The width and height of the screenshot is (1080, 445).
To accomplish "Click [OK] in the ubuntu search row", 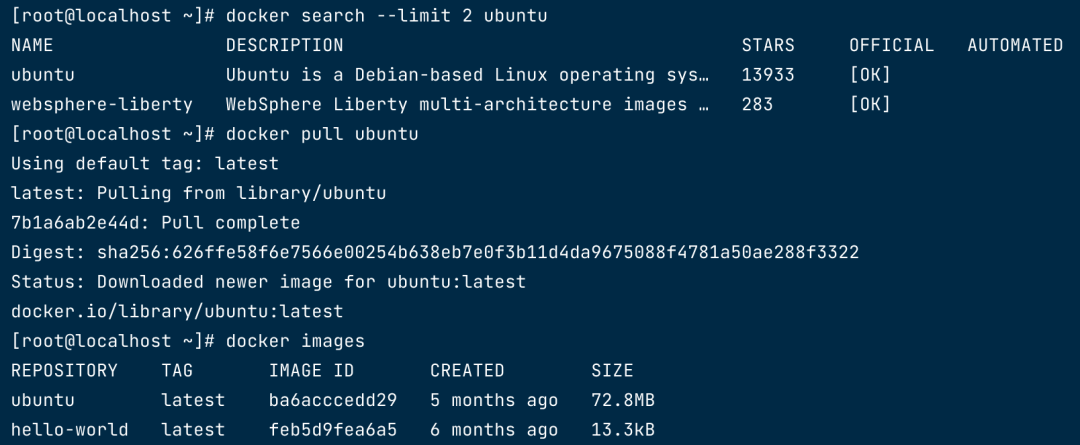I will tap(870, 75).
